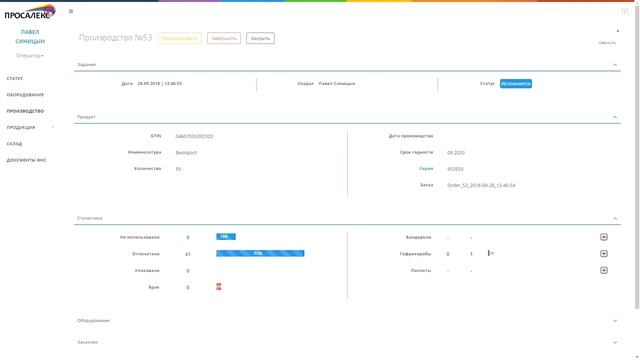640x360 pixels.
Task: Collapse the Задание section chevron
Action: coord(615,64)
